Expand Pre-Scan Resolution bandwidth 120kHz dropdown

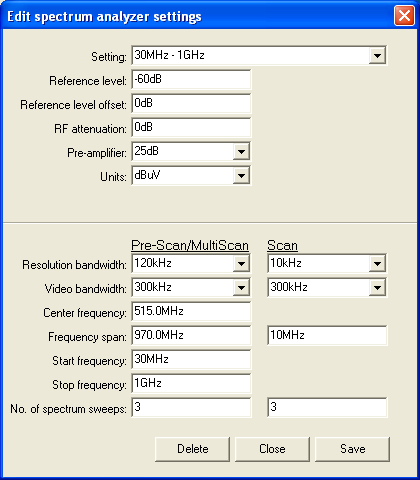pos(241,264)
